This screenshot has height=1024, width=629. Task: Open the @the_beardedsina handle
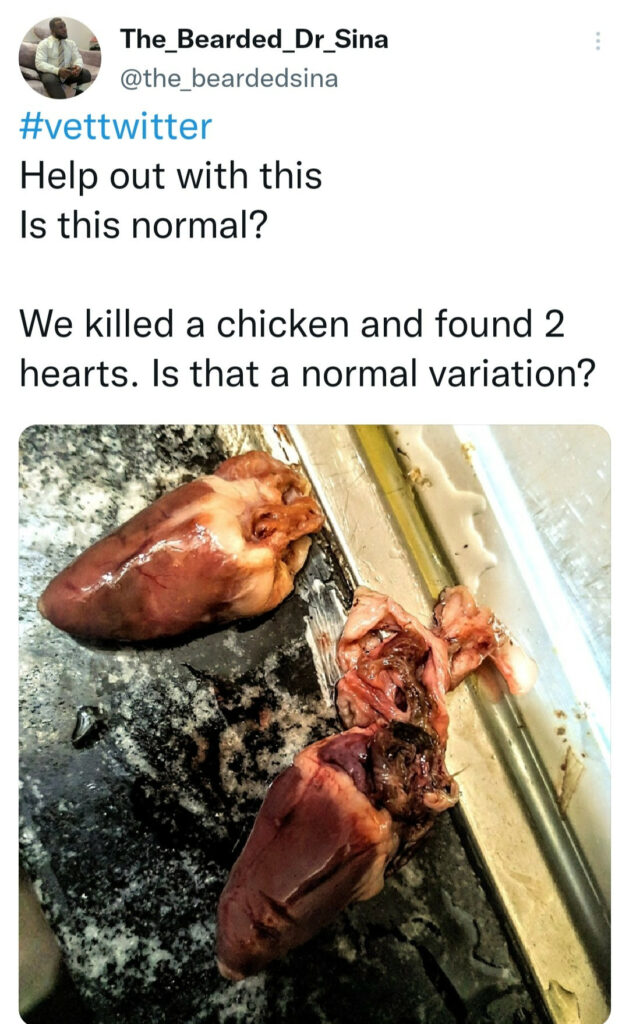[228, 78]
